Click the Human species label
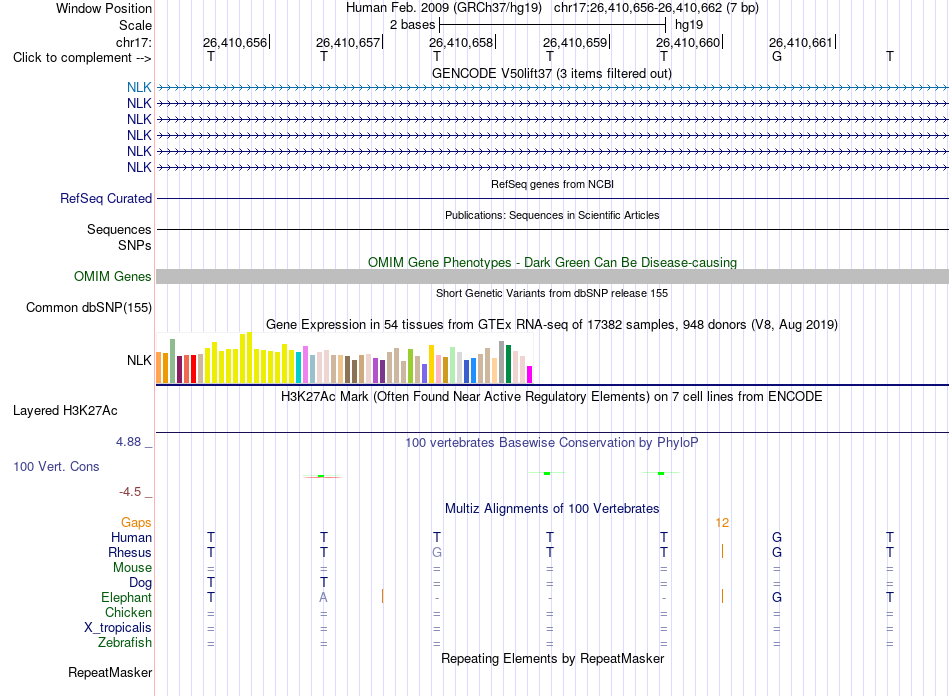Viewport: 950px width, 696px height. click(x=131, y=537)
